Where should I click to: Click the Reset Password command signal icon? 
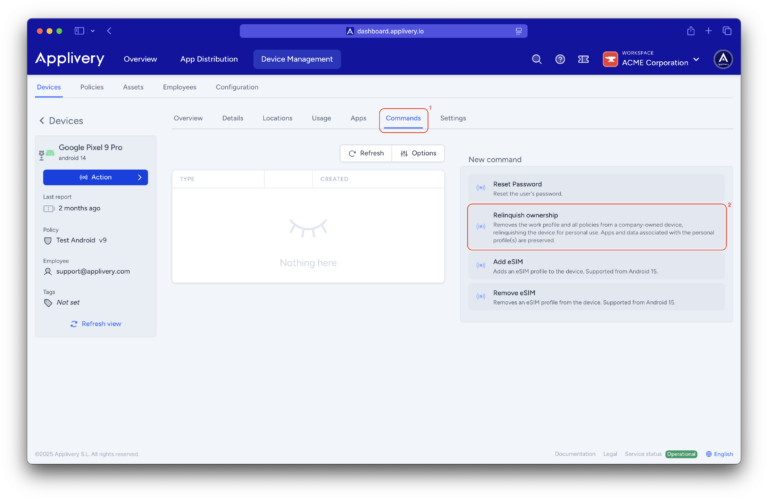(480, 188)
